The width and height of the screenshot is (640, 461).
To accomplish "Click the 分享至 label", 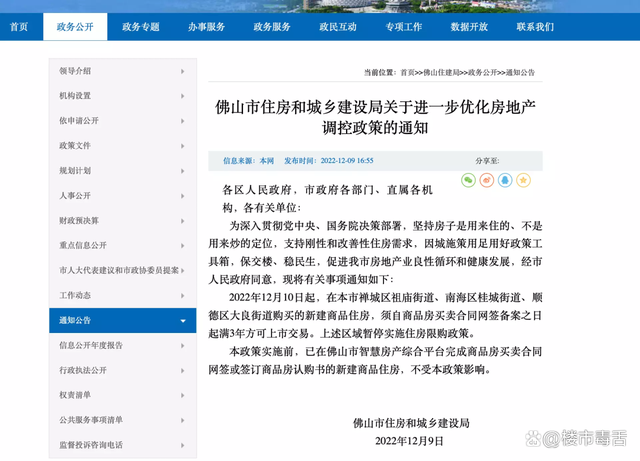I will pos(487,161).
